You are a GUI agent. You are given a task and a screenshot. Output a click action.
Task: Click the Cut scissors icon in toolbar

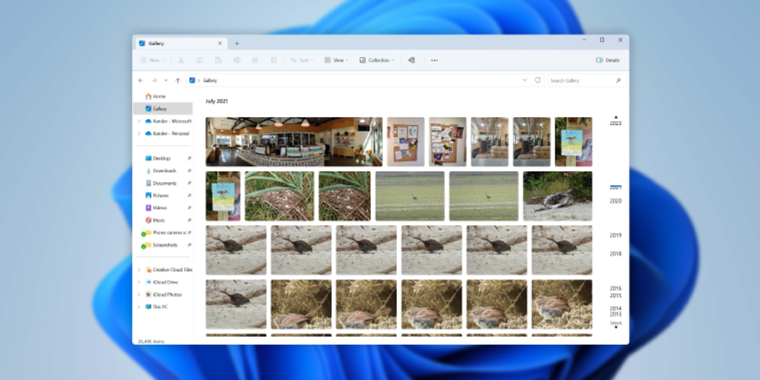181,60
